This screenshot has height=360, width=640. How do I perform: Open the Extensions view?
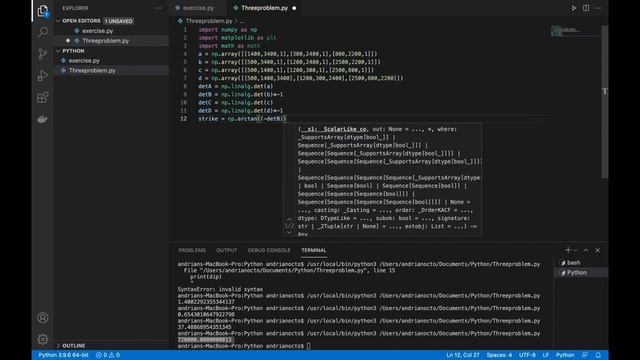42,97
